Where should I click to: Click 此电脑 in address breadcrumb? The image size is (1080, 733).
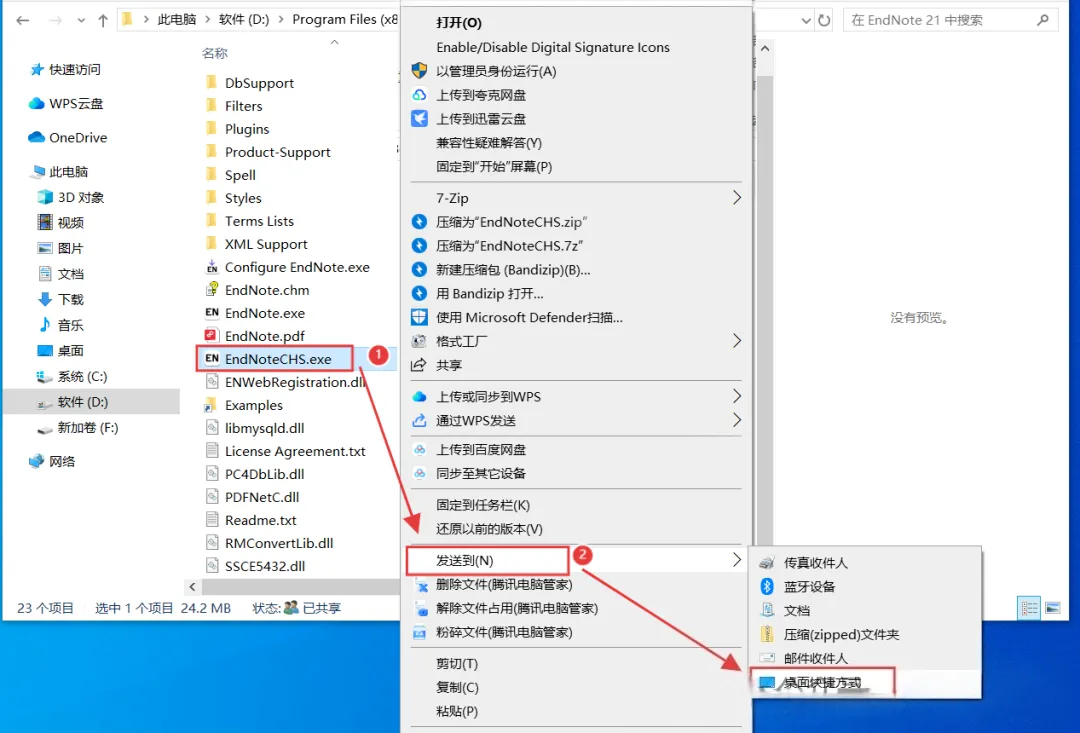[x=177, y=19]
